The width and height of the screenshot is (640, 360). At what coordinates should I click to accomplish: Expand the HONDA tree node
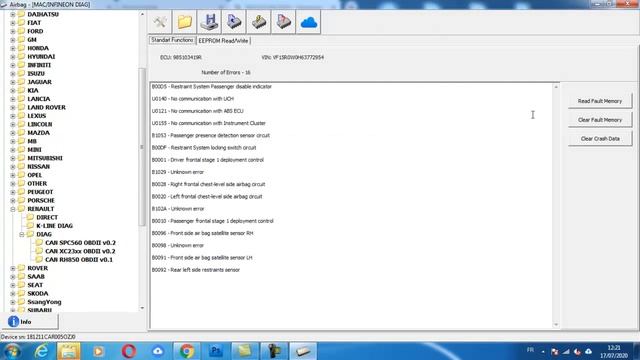[x=13, y=48]
